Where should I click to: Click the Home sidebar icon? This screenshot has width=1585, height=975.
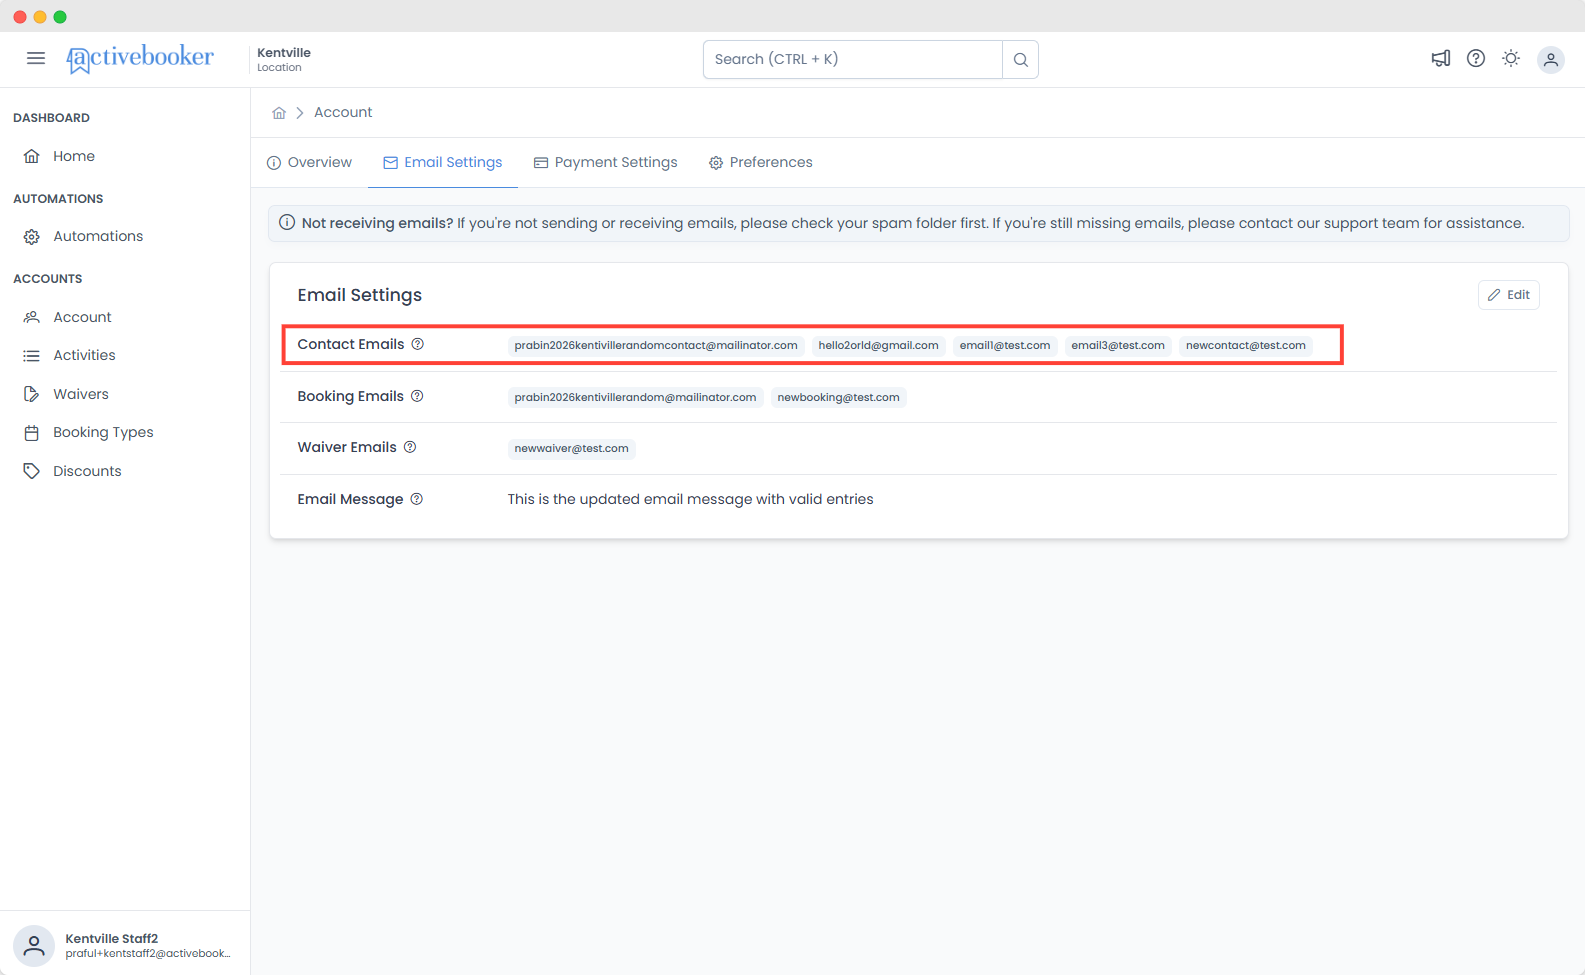(x=32, y=156)
